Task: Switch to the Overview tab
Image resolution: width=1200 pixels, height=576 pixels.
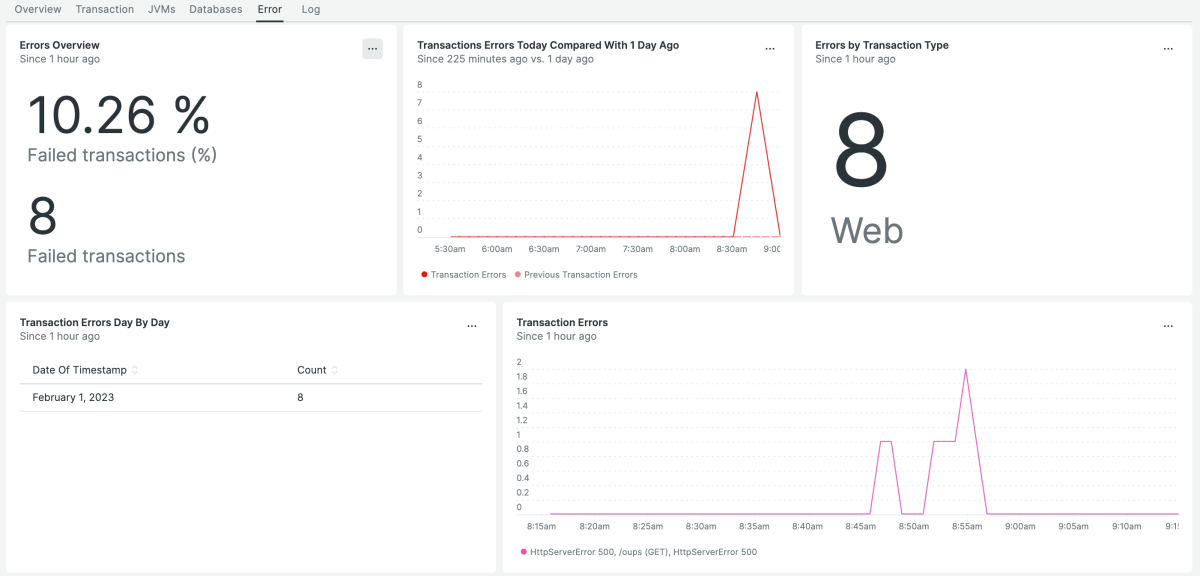Action: [x=38, y=9]
